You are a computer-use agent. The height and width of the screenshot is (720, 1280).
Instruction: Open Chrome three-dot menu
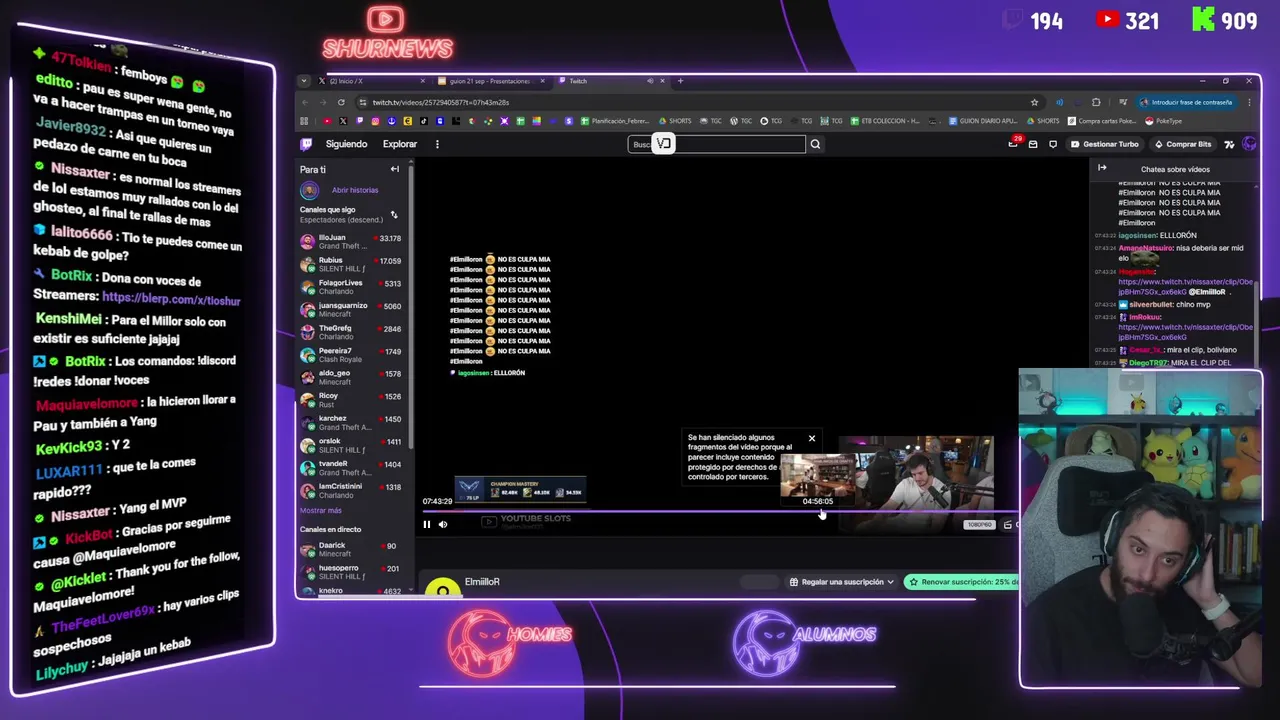tap(1250, 102)
